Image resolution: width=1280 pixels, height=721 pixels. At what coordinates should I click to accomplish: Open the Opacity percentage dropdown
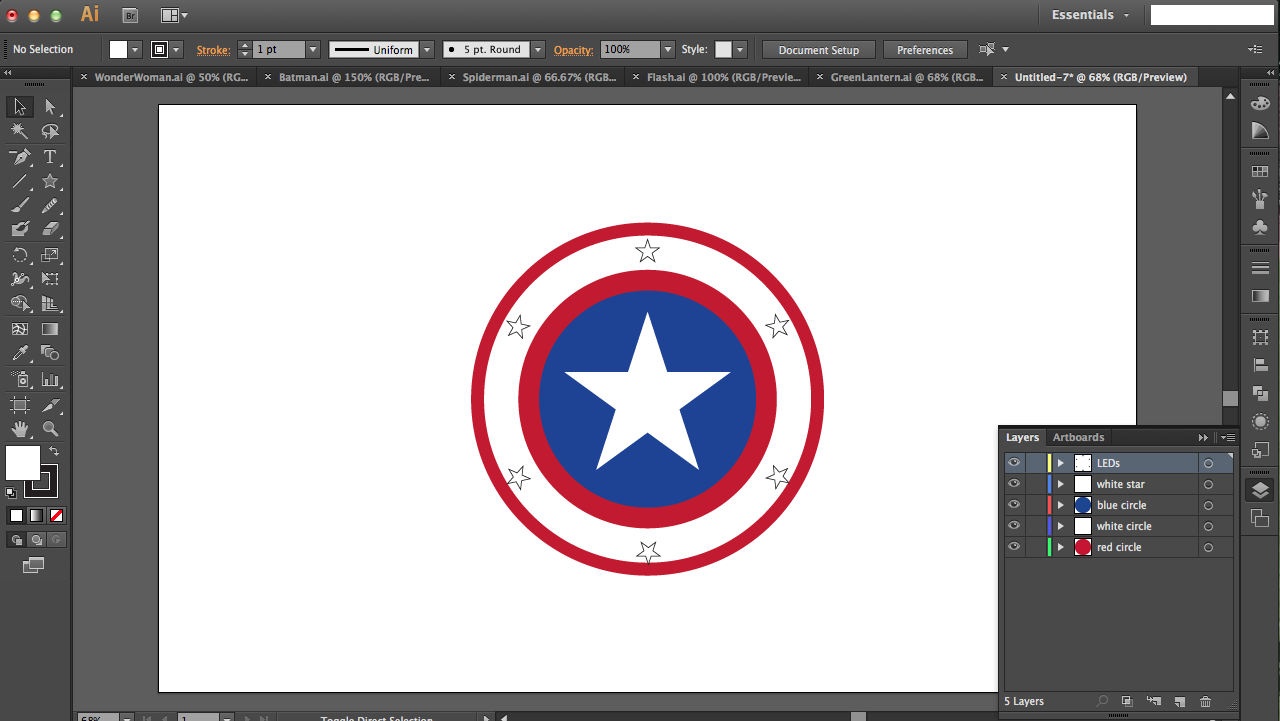coord(668,49)
